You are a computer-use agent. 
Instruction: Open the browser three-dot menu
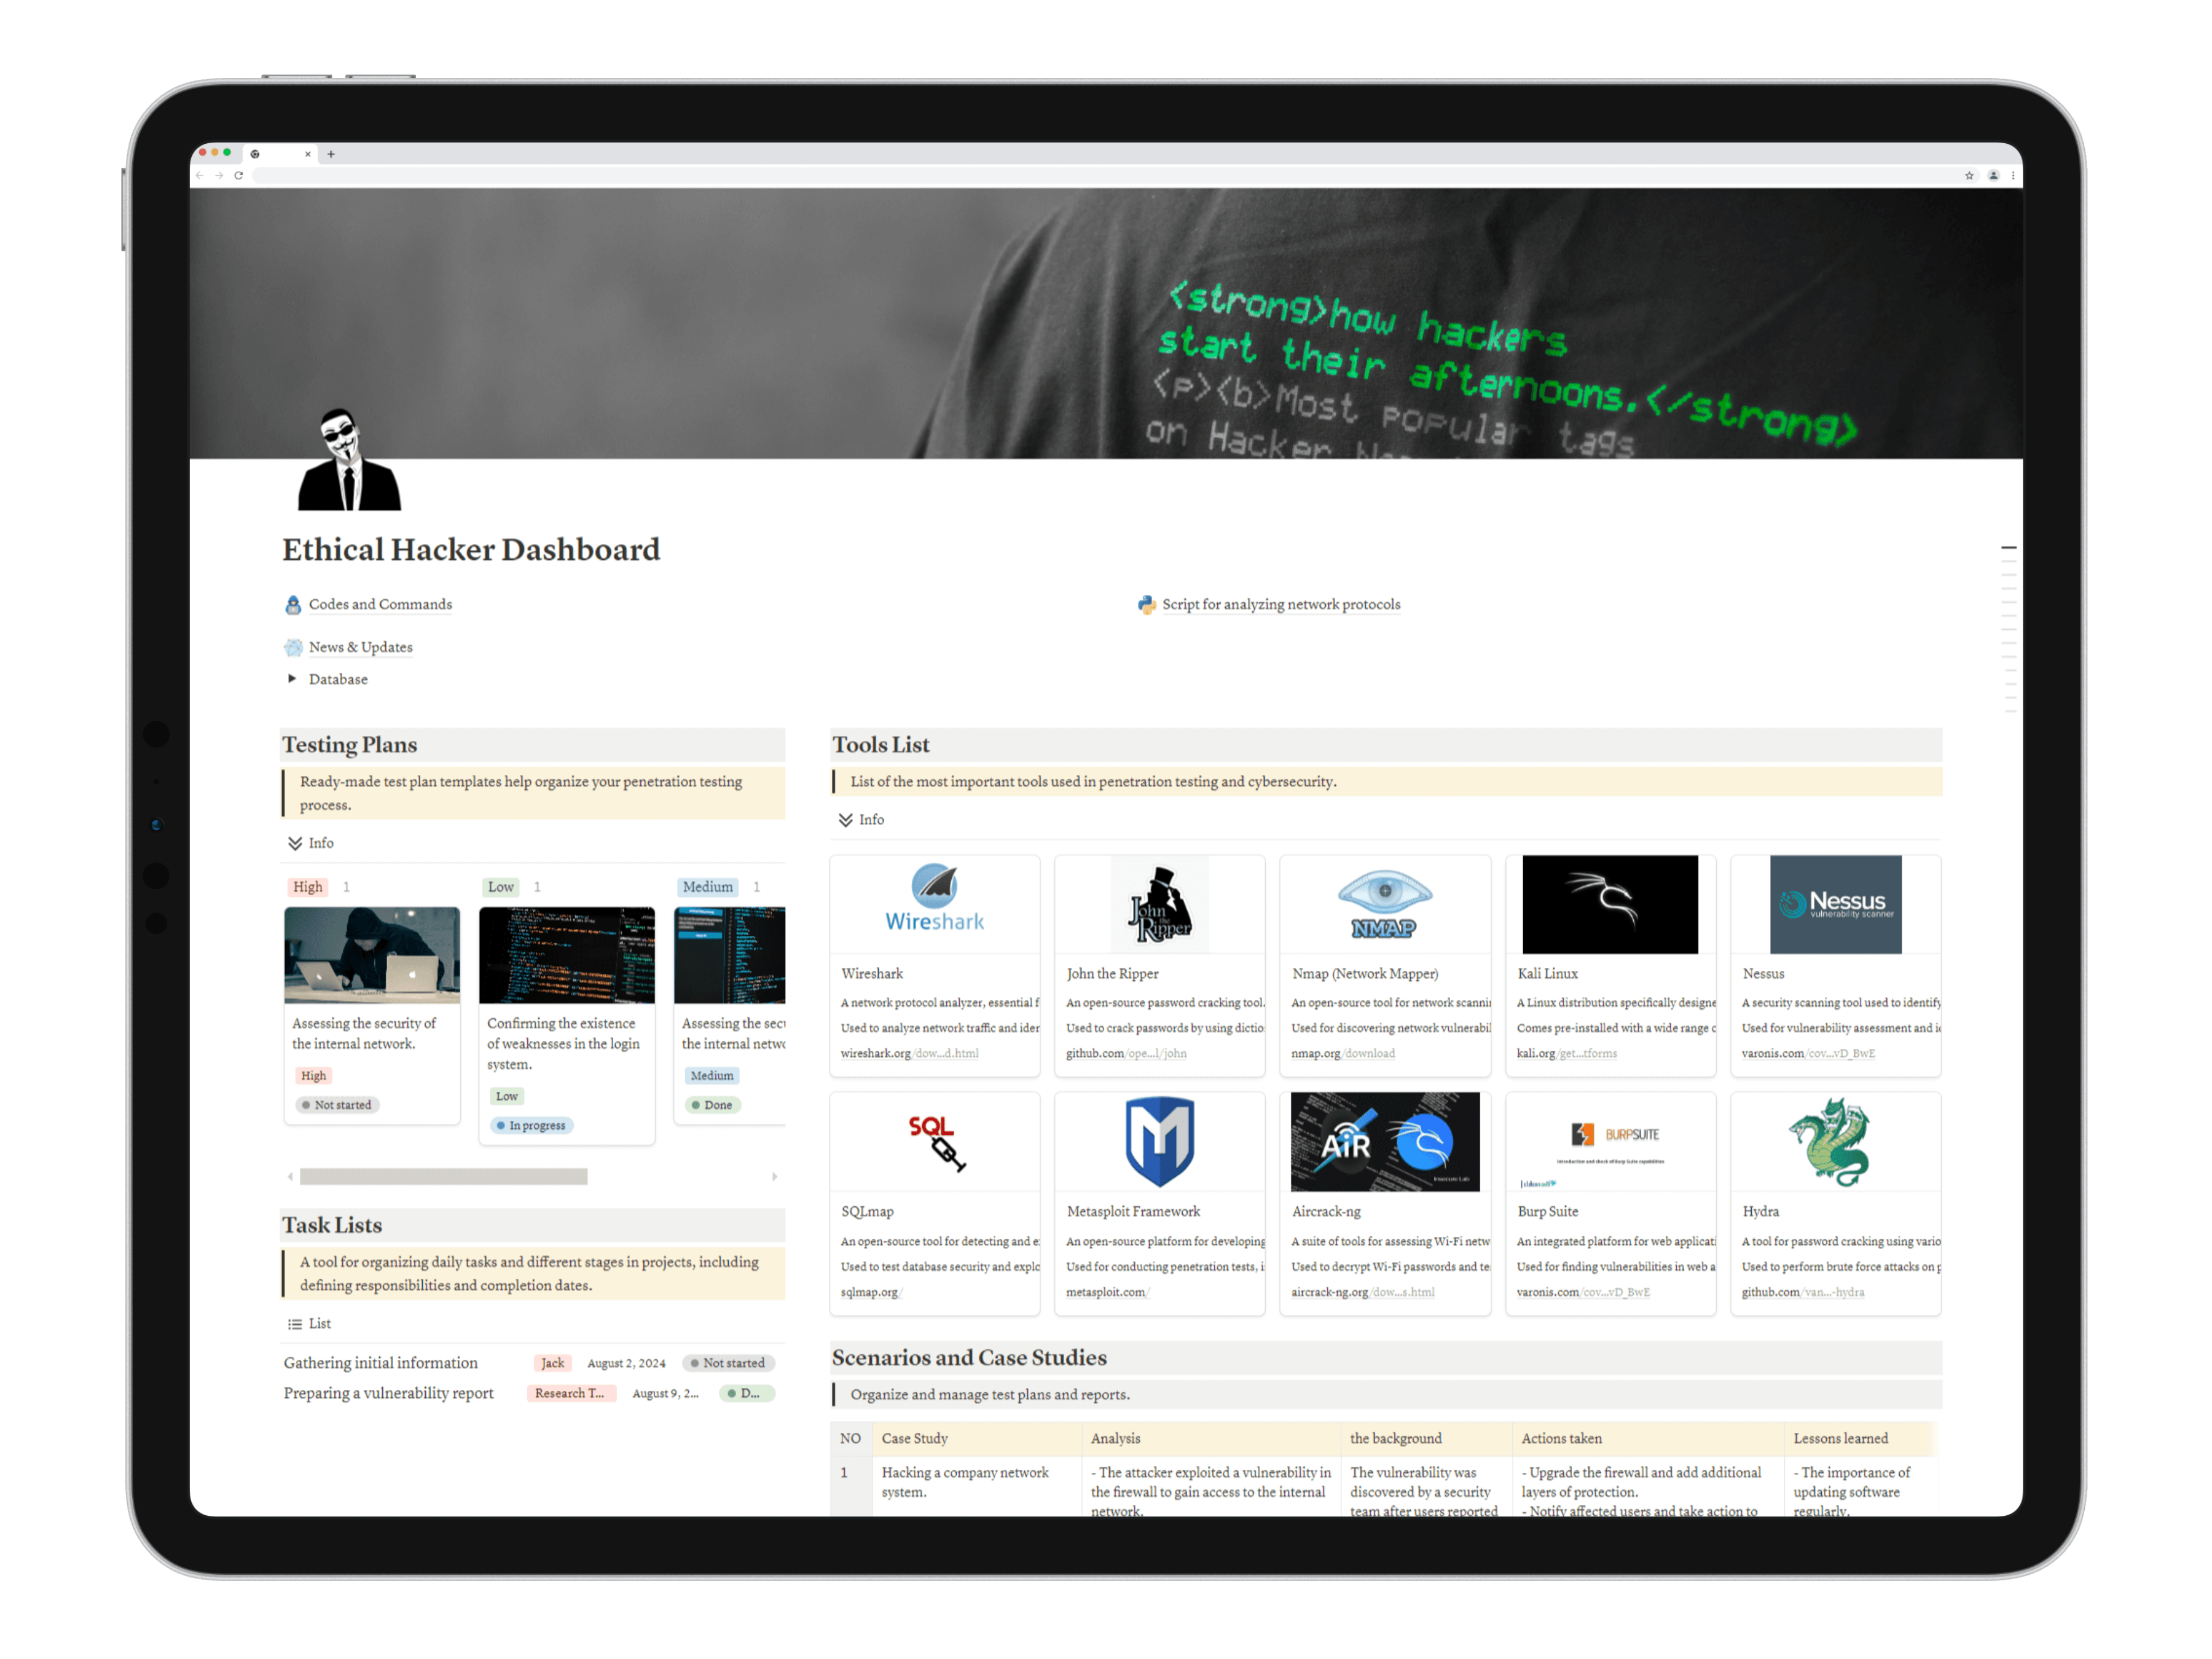2012,175
